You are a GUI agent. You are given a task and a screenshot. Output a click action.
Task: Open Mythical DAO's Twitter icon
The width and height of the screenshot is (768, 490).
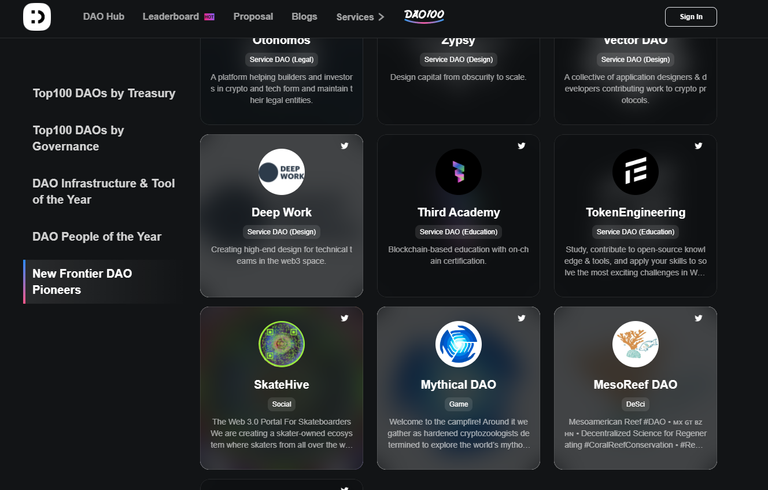522,318
